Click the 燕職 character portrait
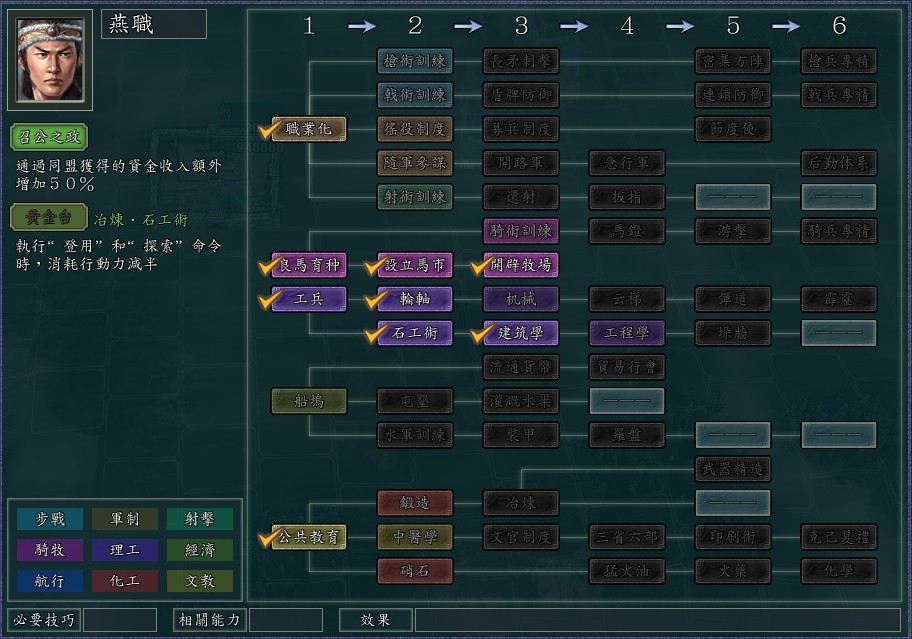The image size is (912, 639). (50, 59)
